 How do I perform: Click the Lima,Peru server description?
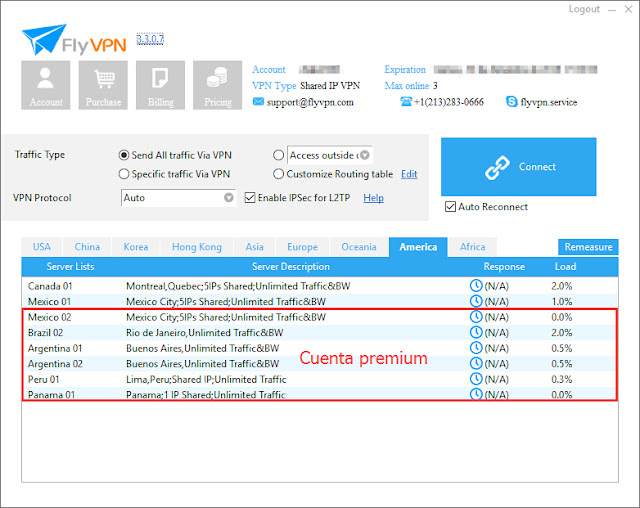206,379
